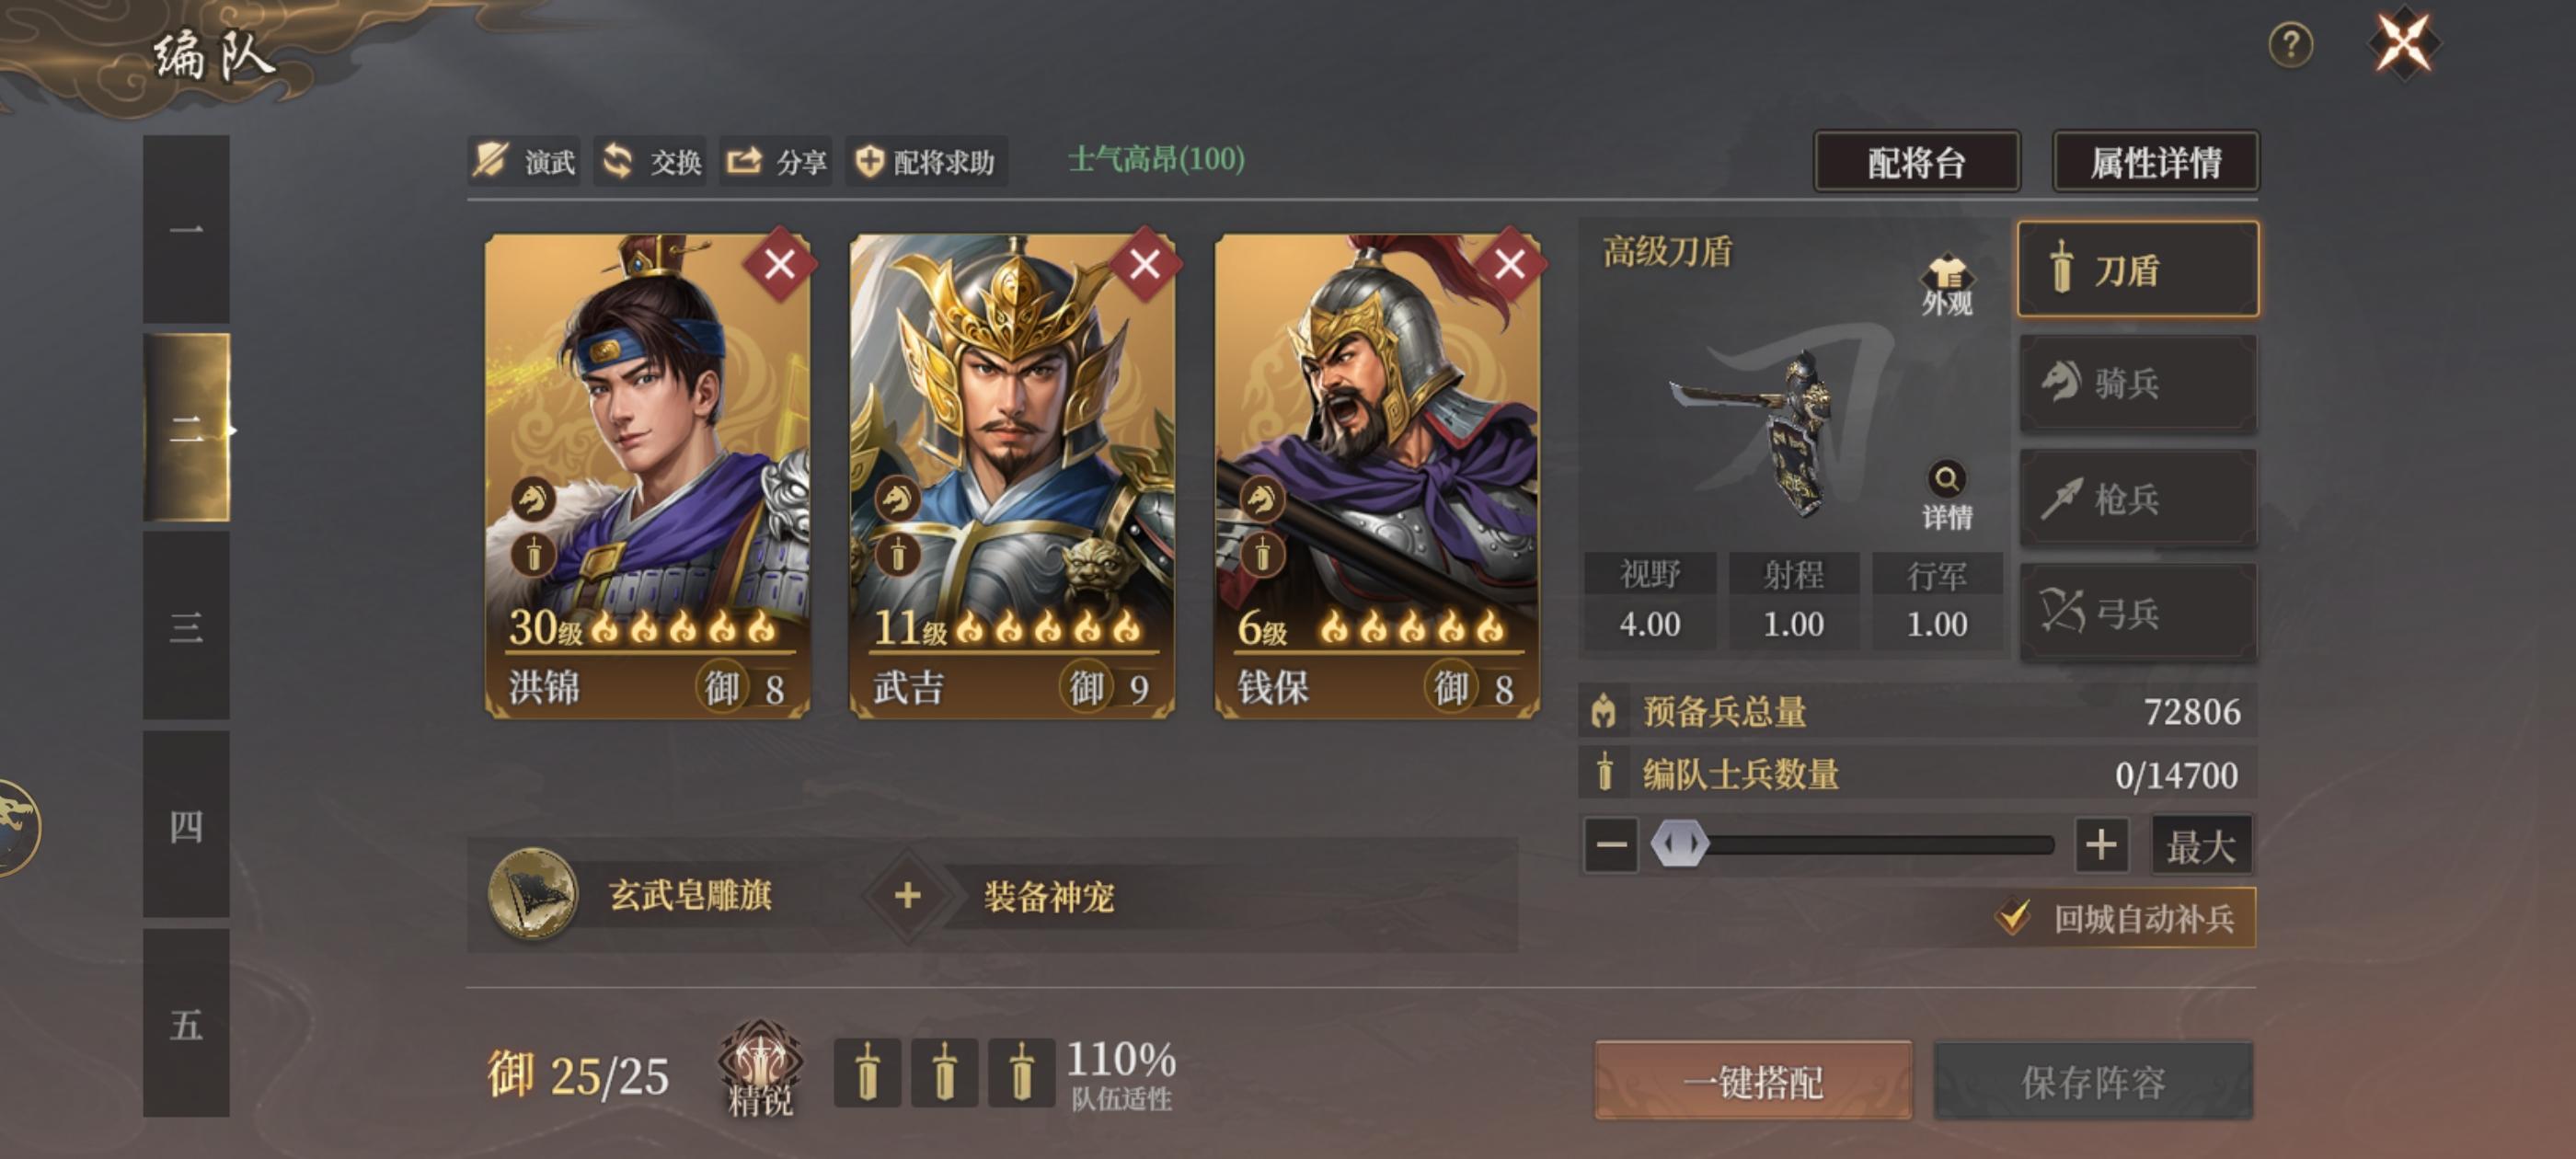The width and height of the screenshot is (2576, 1159).
Task: Click the 玄武皂雕旗 flag emblem
Action: click(x=532, y=894)
